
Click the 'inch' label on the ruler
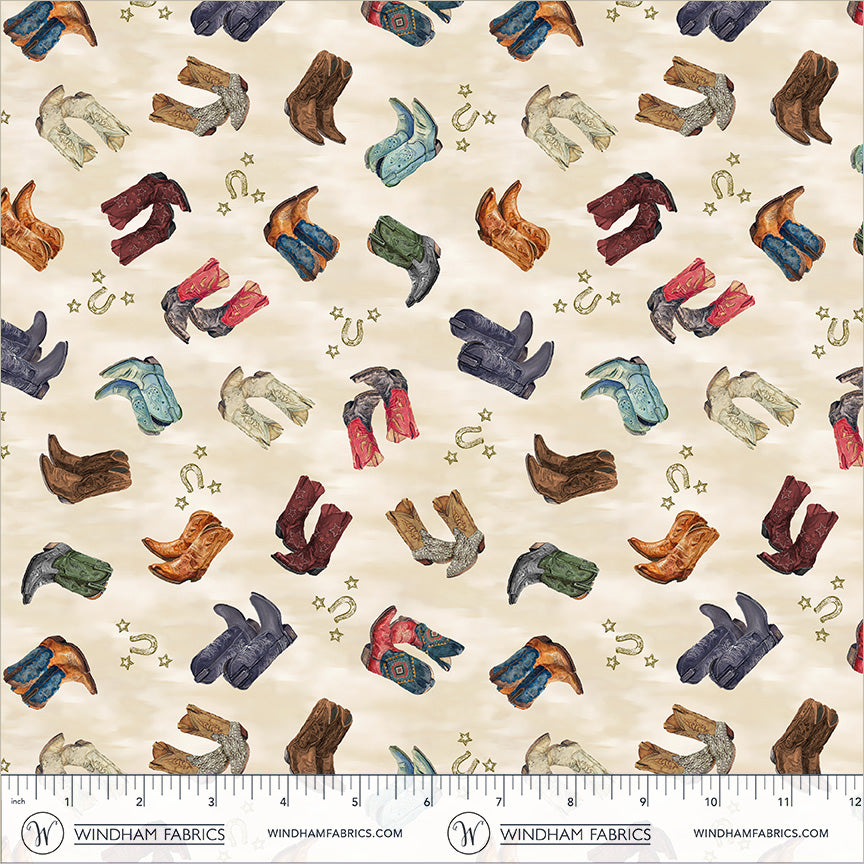click(16, 801)
